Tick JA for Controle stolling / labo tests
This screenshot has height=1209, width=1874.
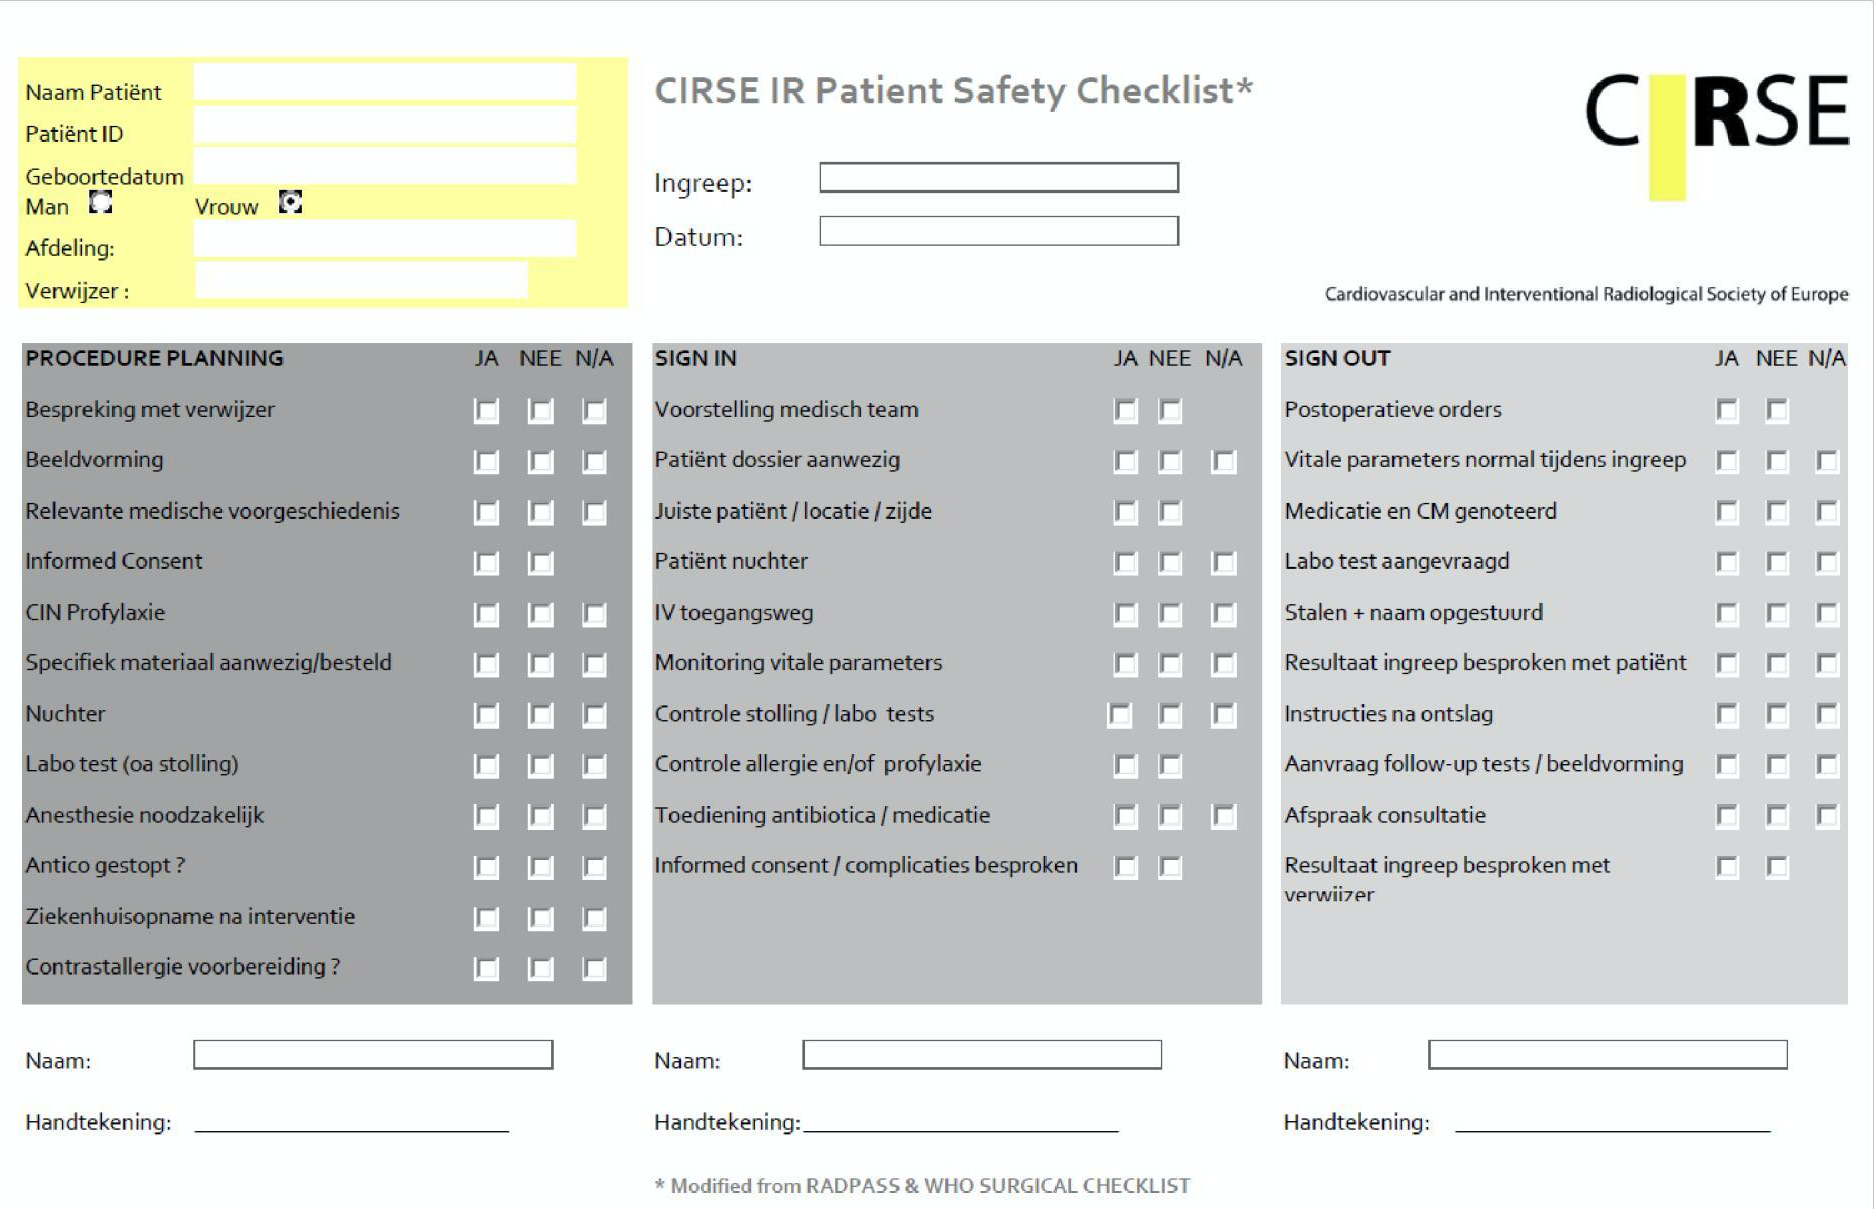(x=1120, y=715)
